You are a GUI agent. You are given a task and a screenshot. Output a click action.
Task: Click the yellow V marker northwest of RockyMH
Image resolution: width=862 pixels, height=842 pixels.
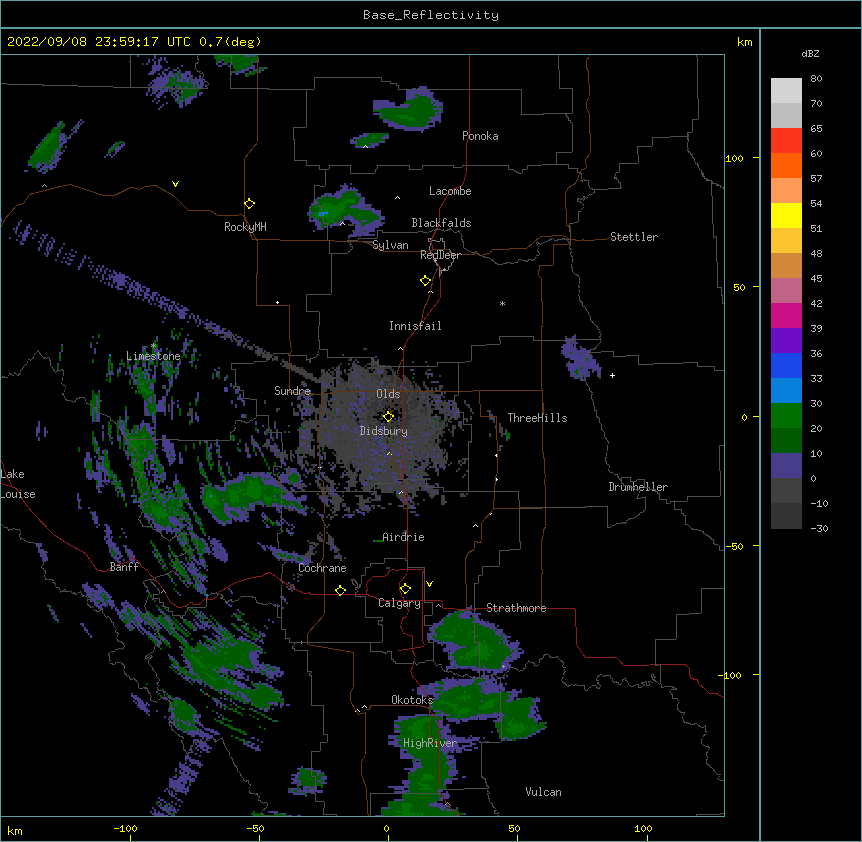tap(175, 184)
